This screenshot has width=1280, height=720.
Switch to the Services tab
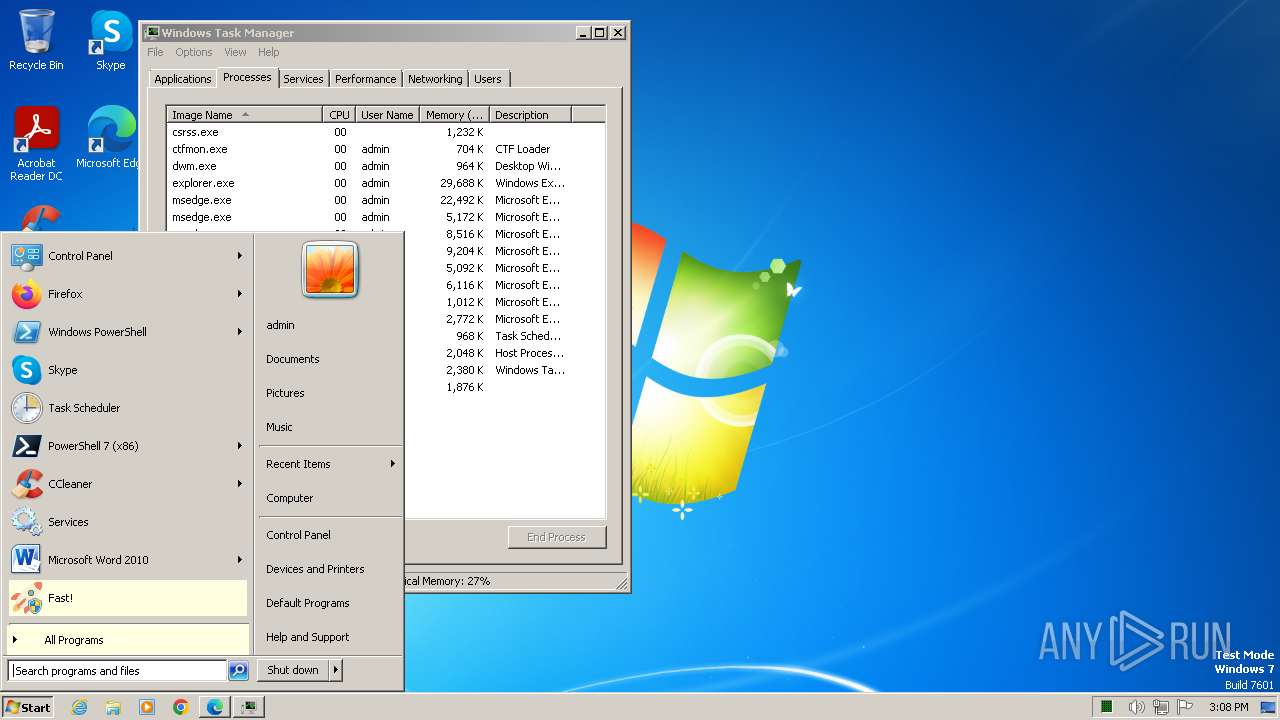303,79
